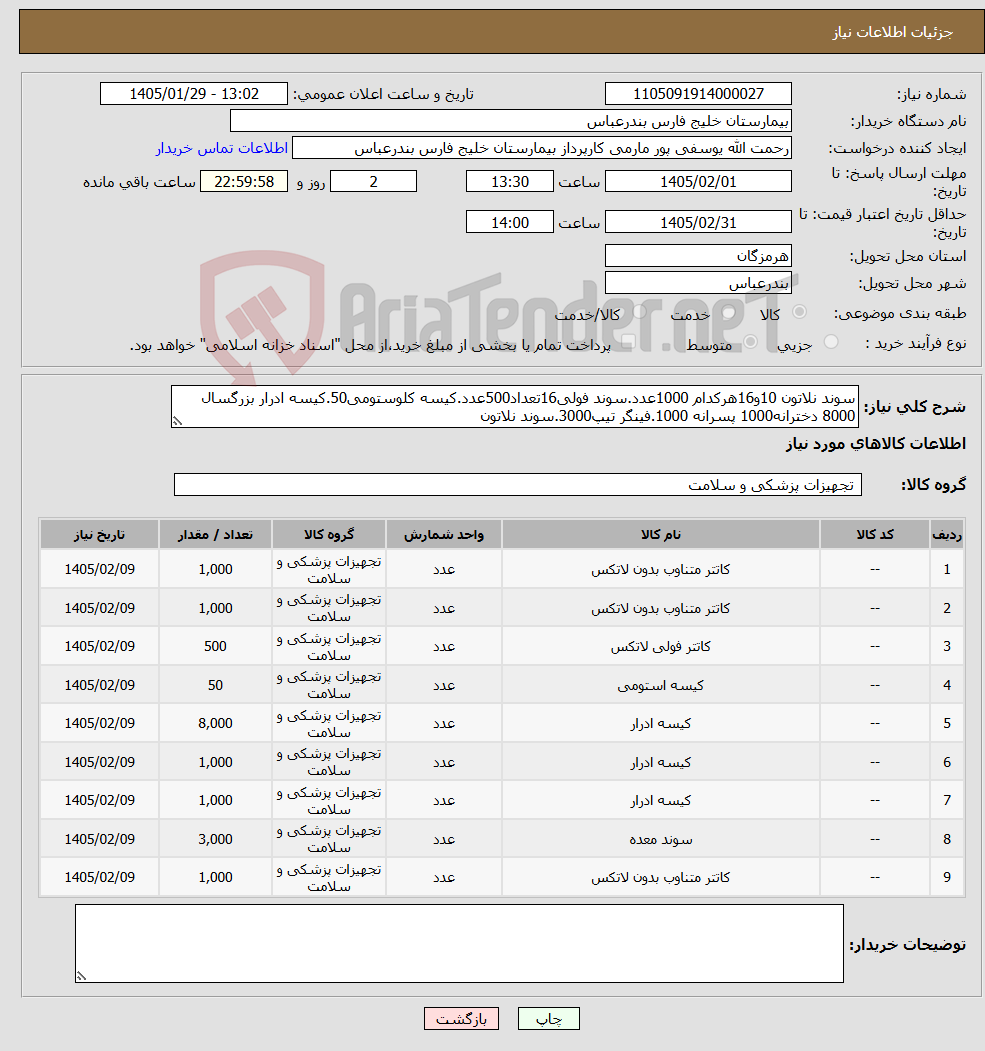Click the تعداد / مقدار column header
Viewport: 985px width, 1051px height.
(215, 535)
